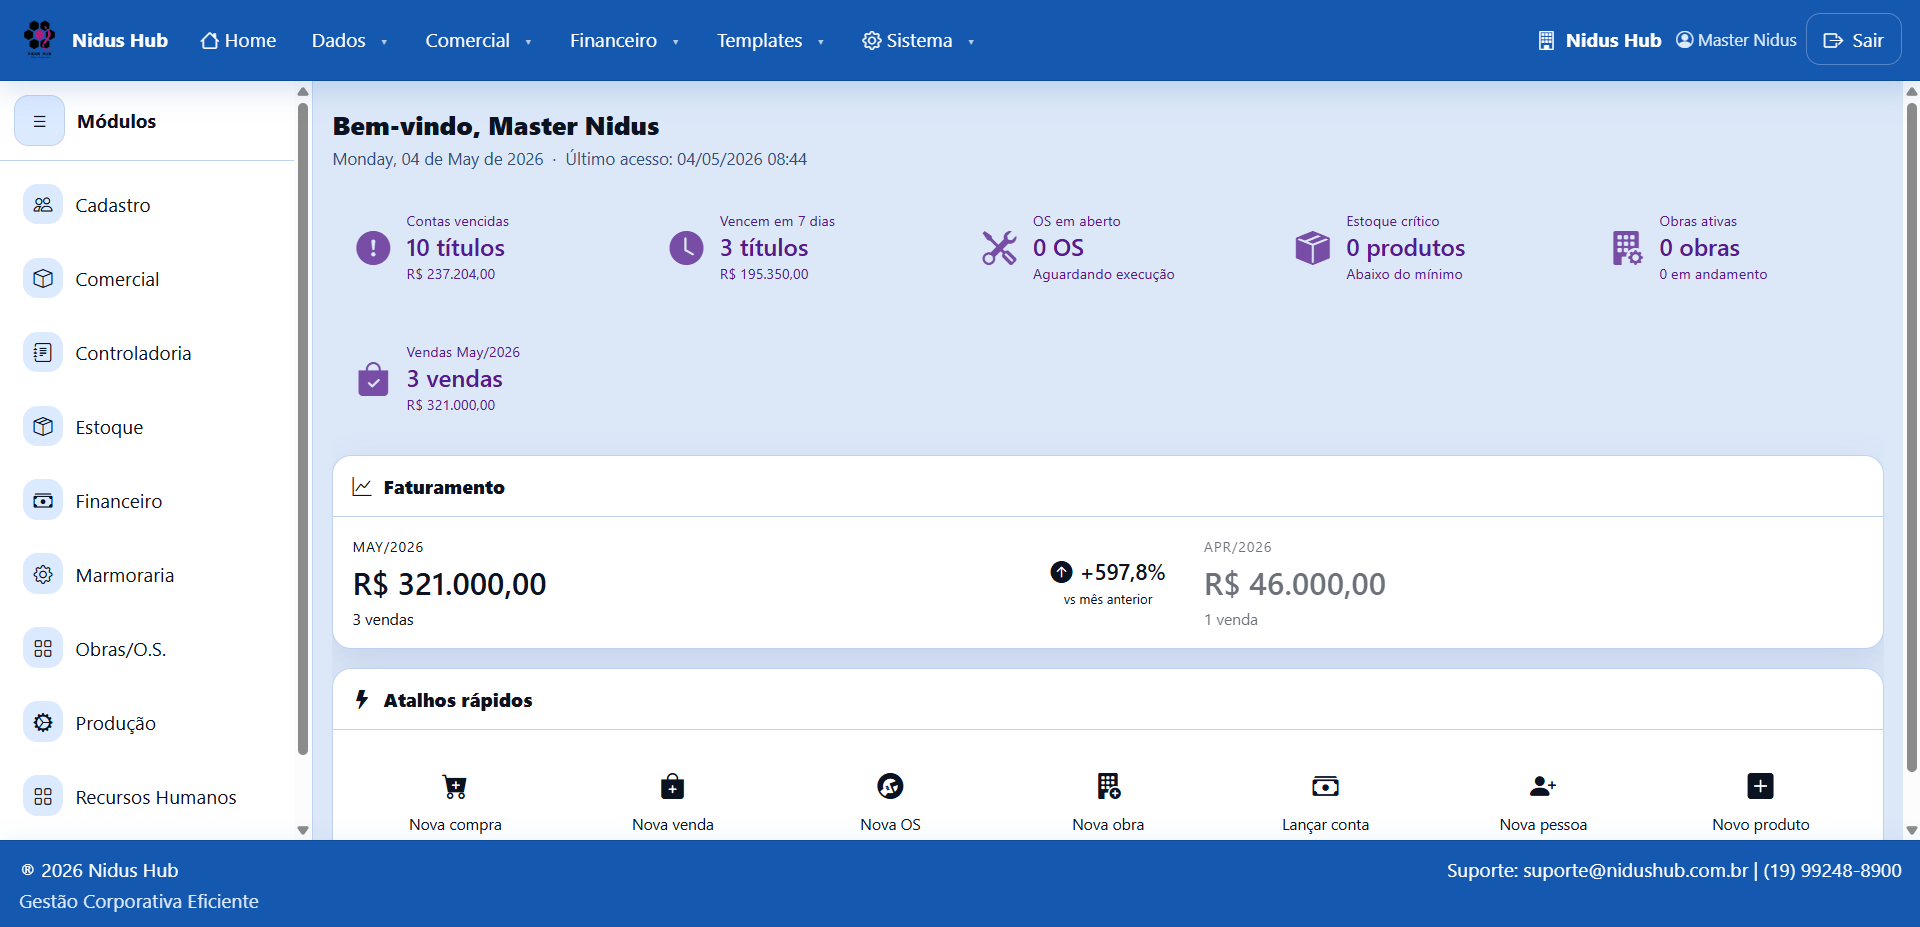Open the Financeiro sidebar module icon
The width and height of the screenshot is (1920, 927).
(43, 501)
